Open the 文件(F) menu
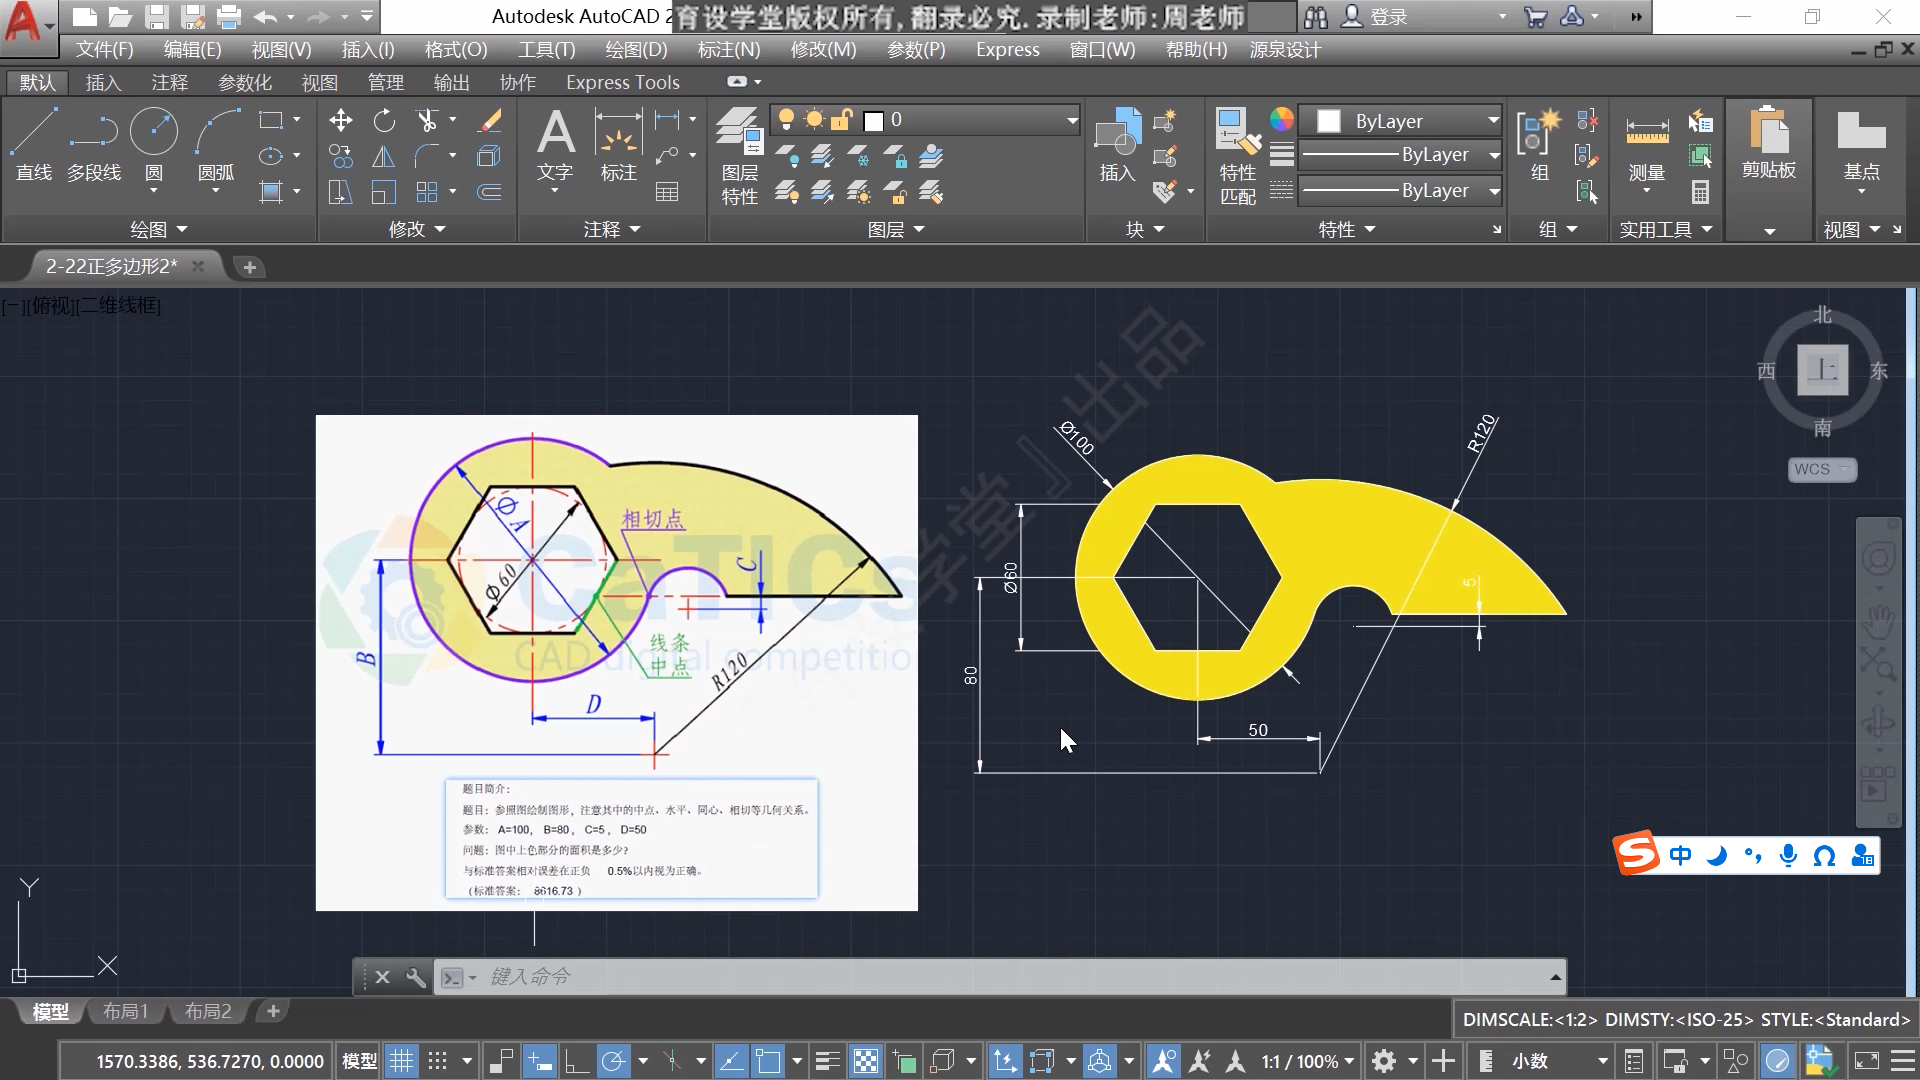The image size is (1920, 1080). coord(104,50)
